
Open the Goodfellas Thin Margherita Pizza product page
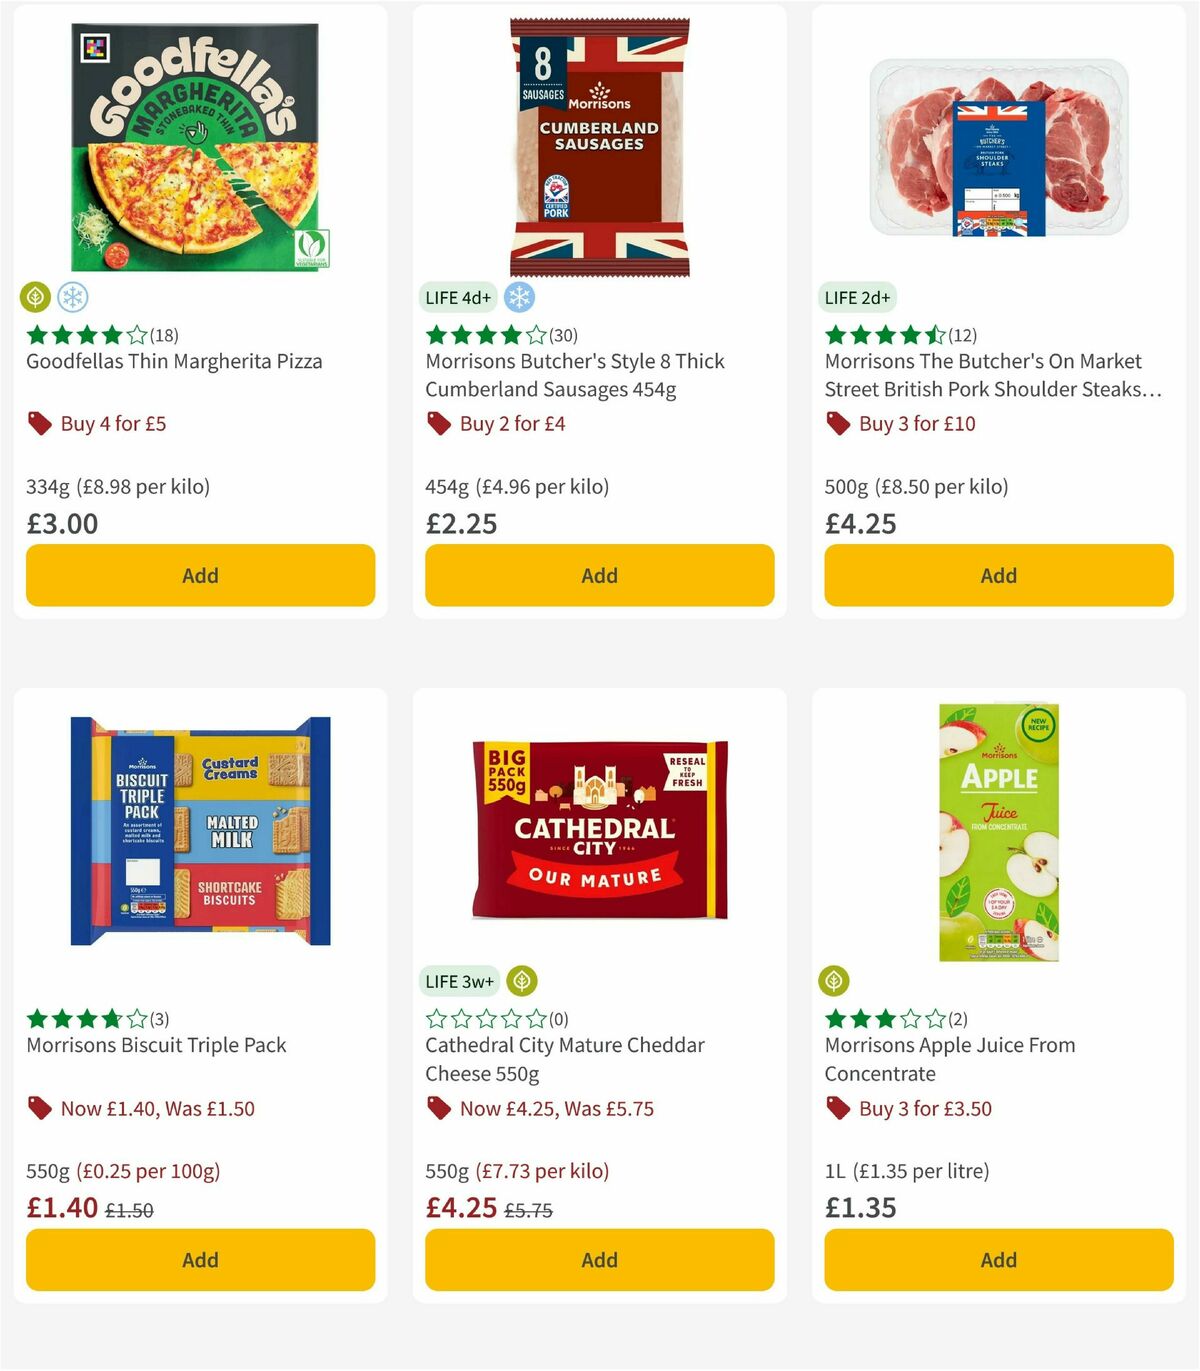point(173,361)
